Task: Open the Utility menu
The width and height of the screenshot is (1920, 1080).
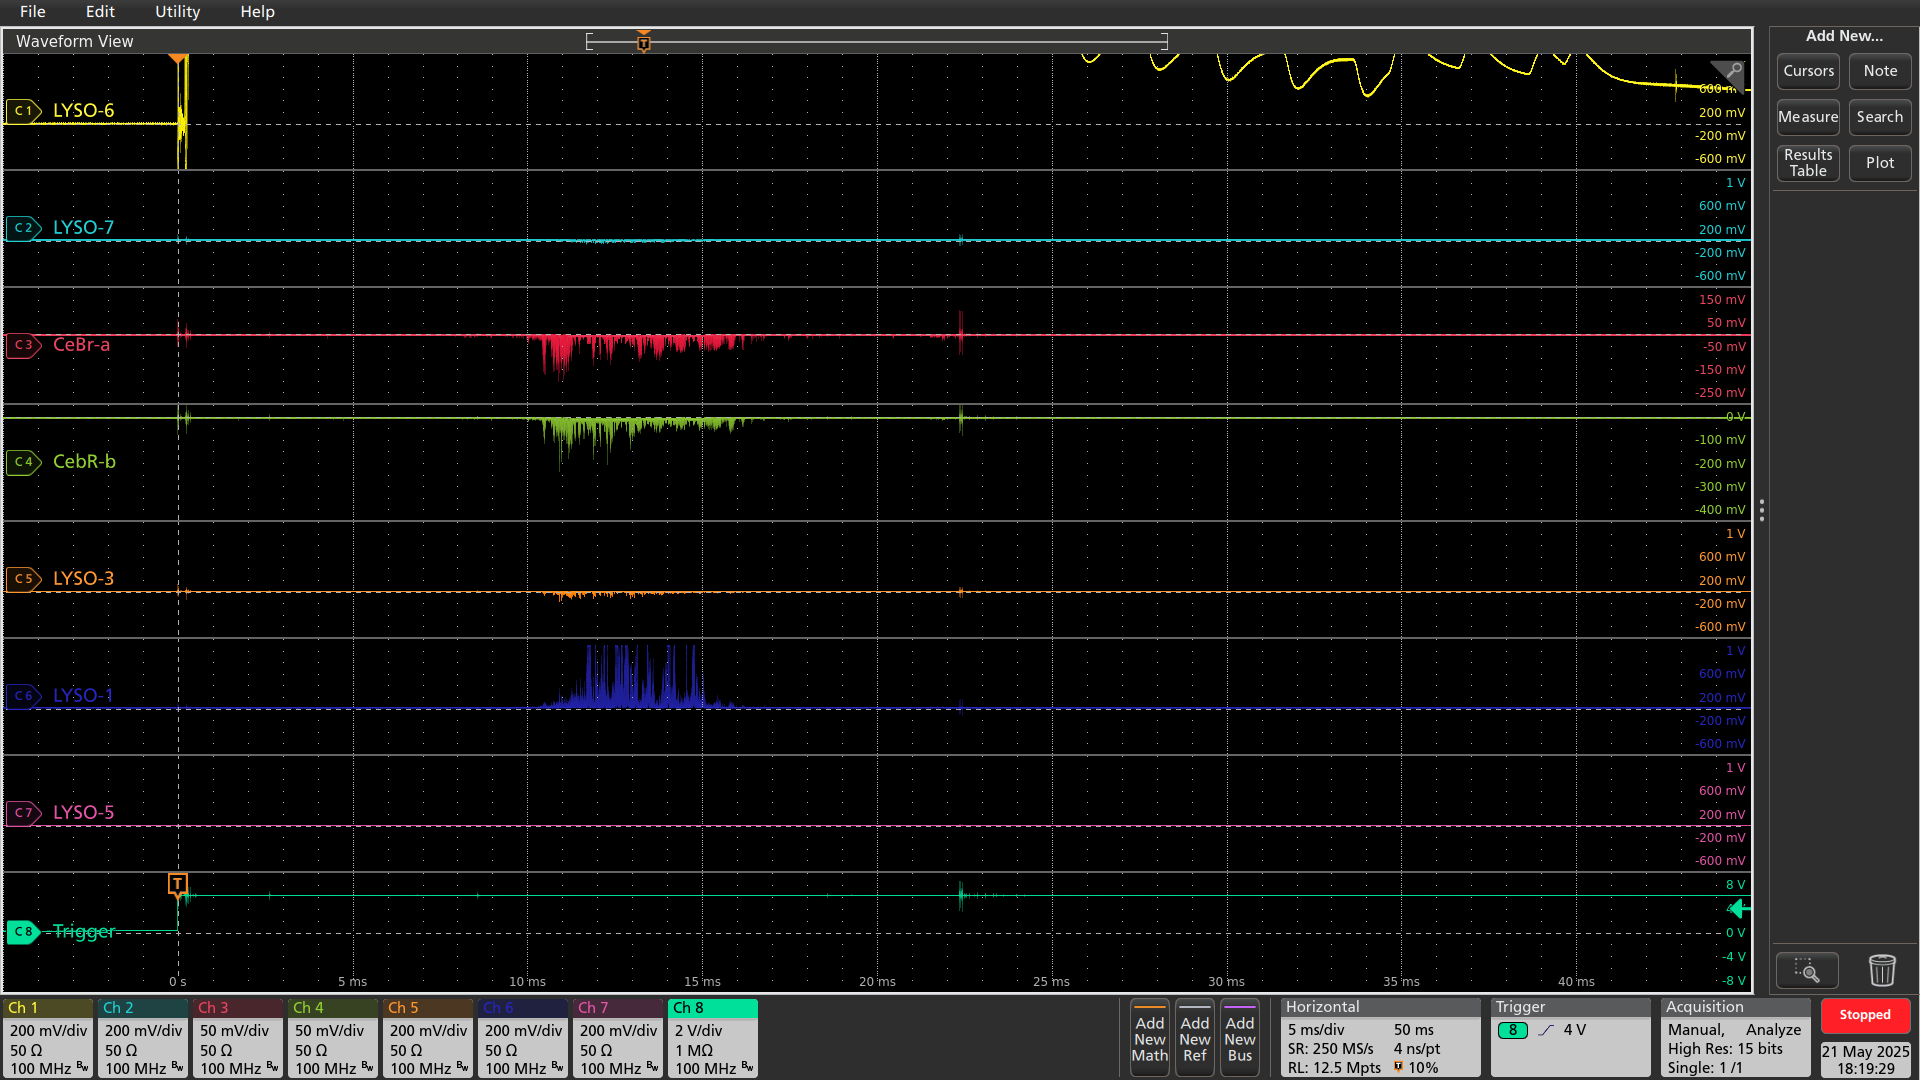Action: point(177,12)
